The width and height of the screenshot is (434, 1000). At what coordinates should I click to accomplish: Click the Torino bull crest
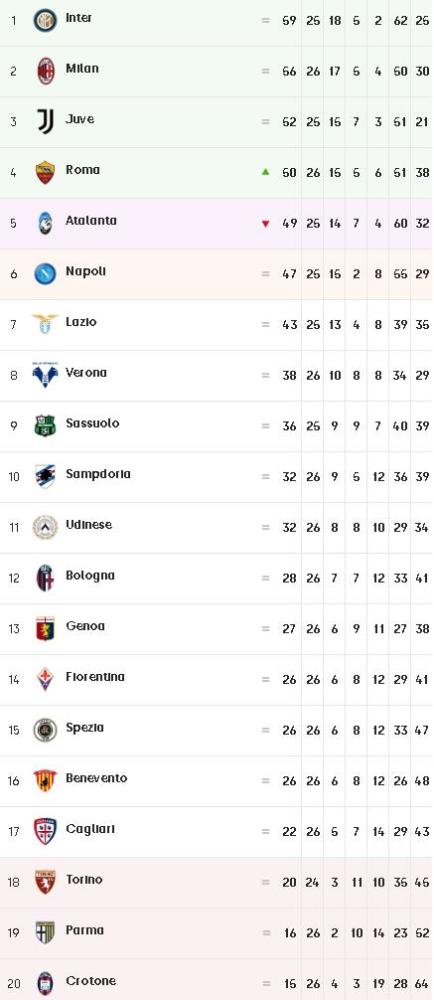coord(45,881)
